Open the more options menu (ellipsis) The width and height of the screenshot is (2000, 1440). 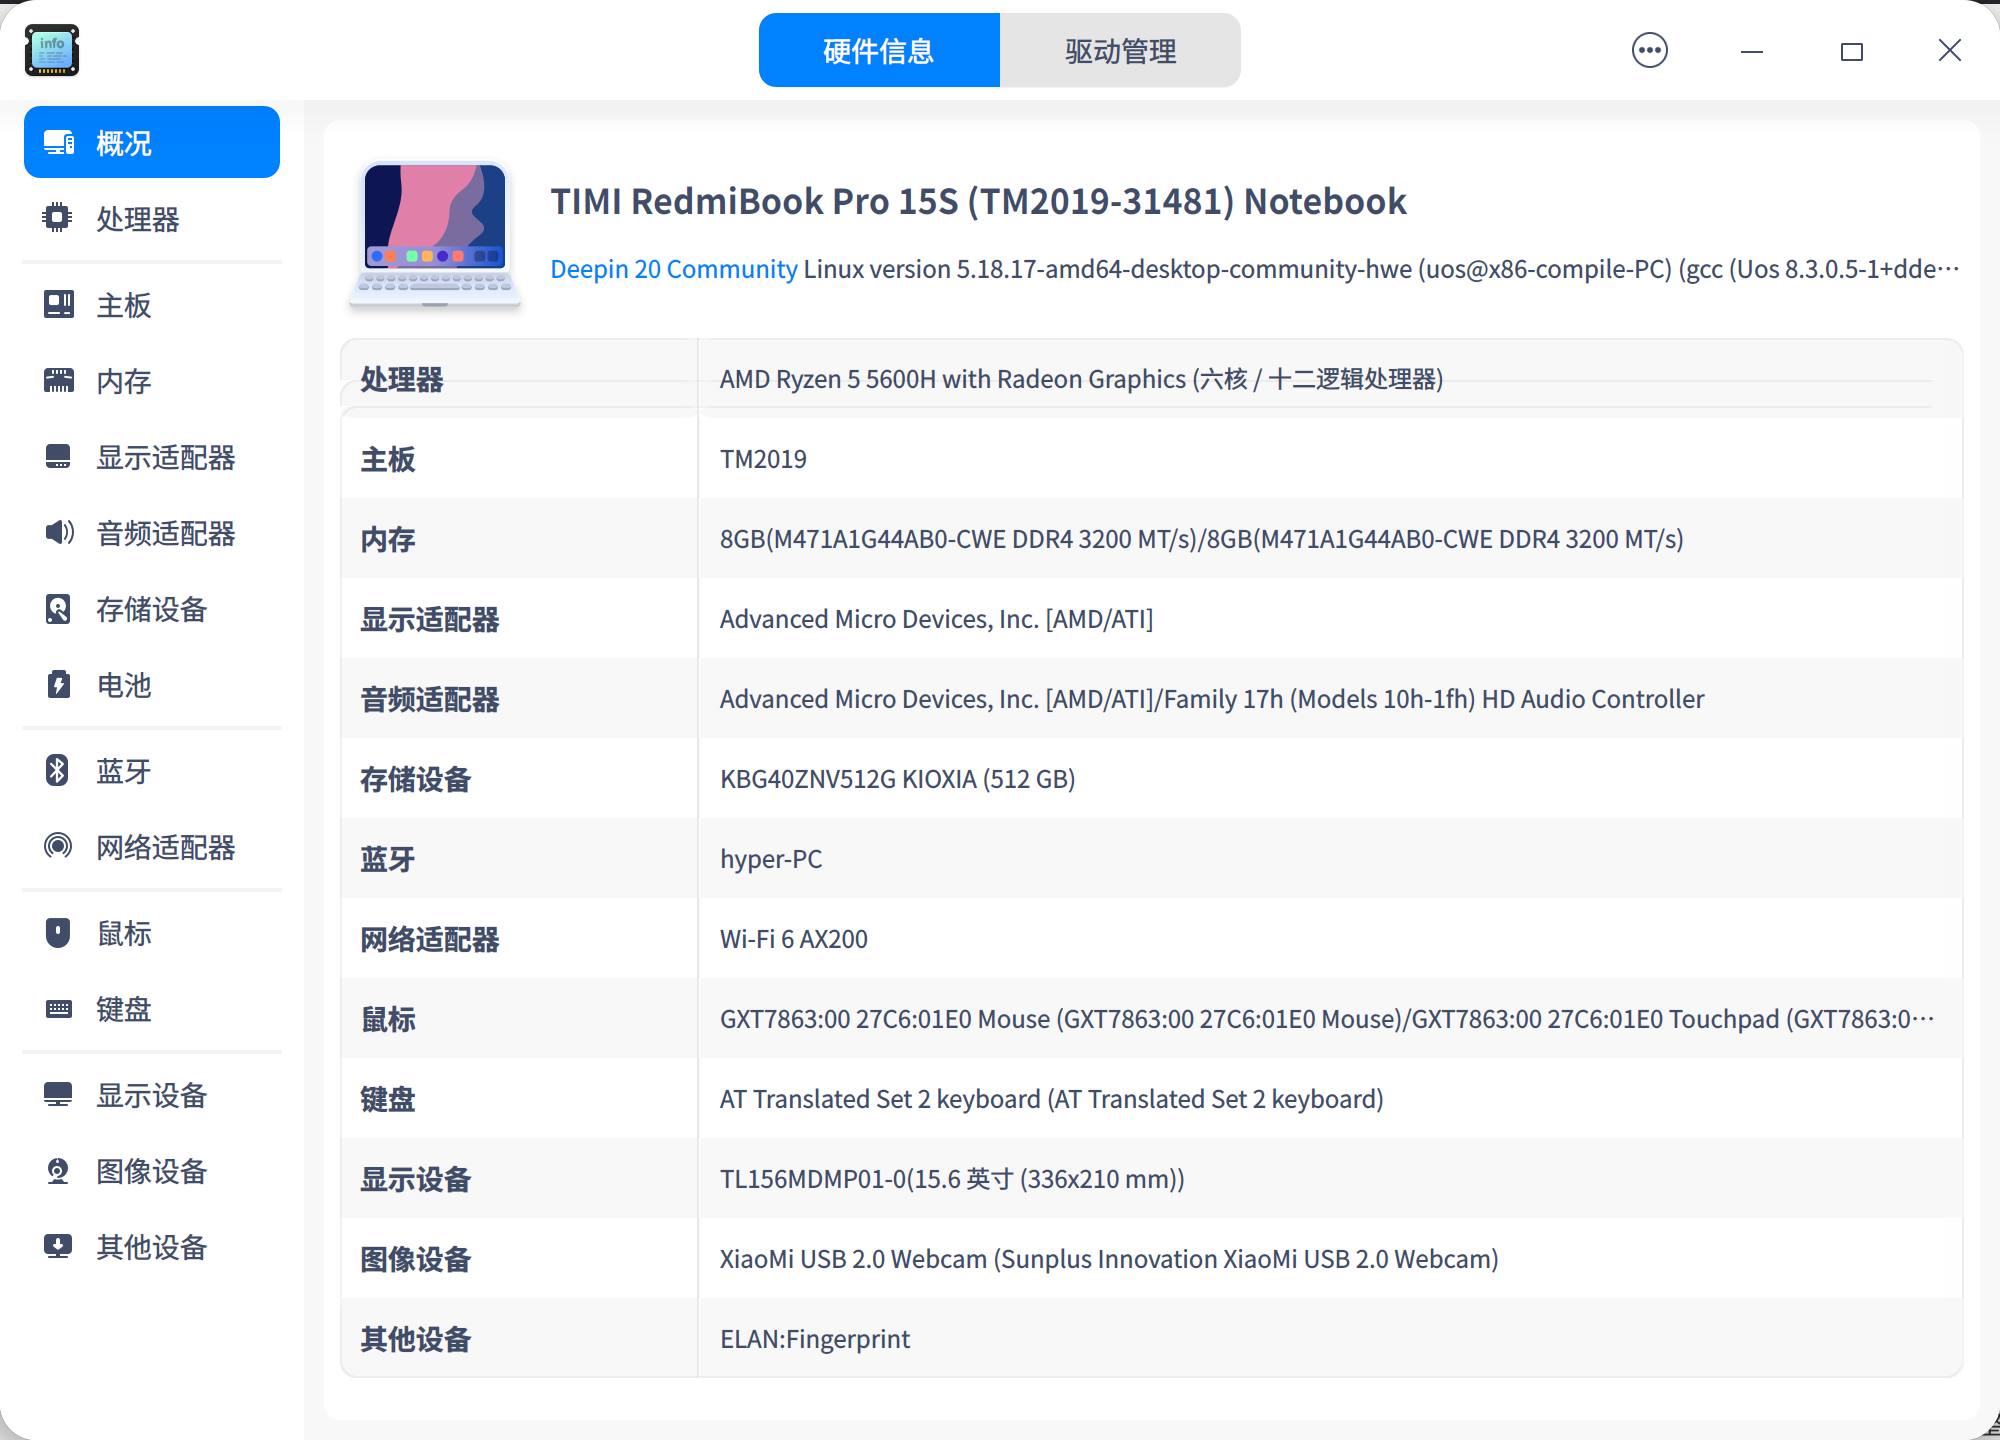point(1649,49)
